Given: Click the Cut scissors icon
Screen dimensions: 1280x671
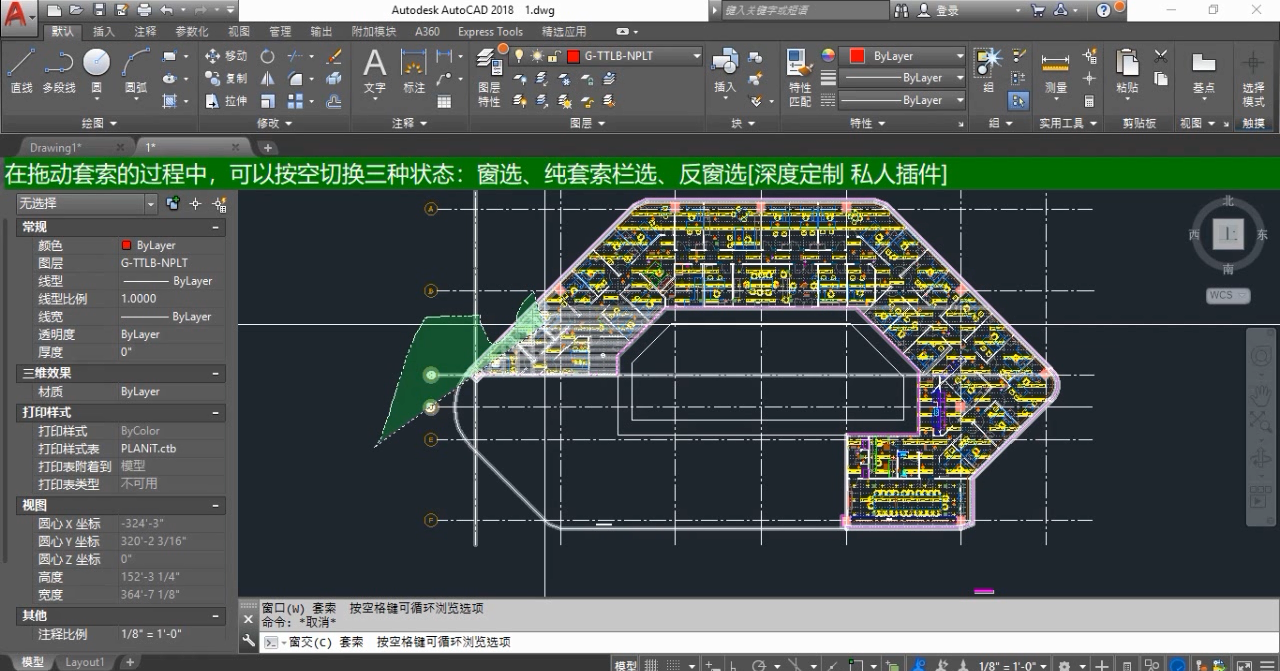Looking at the screenshot, I should tap(1161, 56).
